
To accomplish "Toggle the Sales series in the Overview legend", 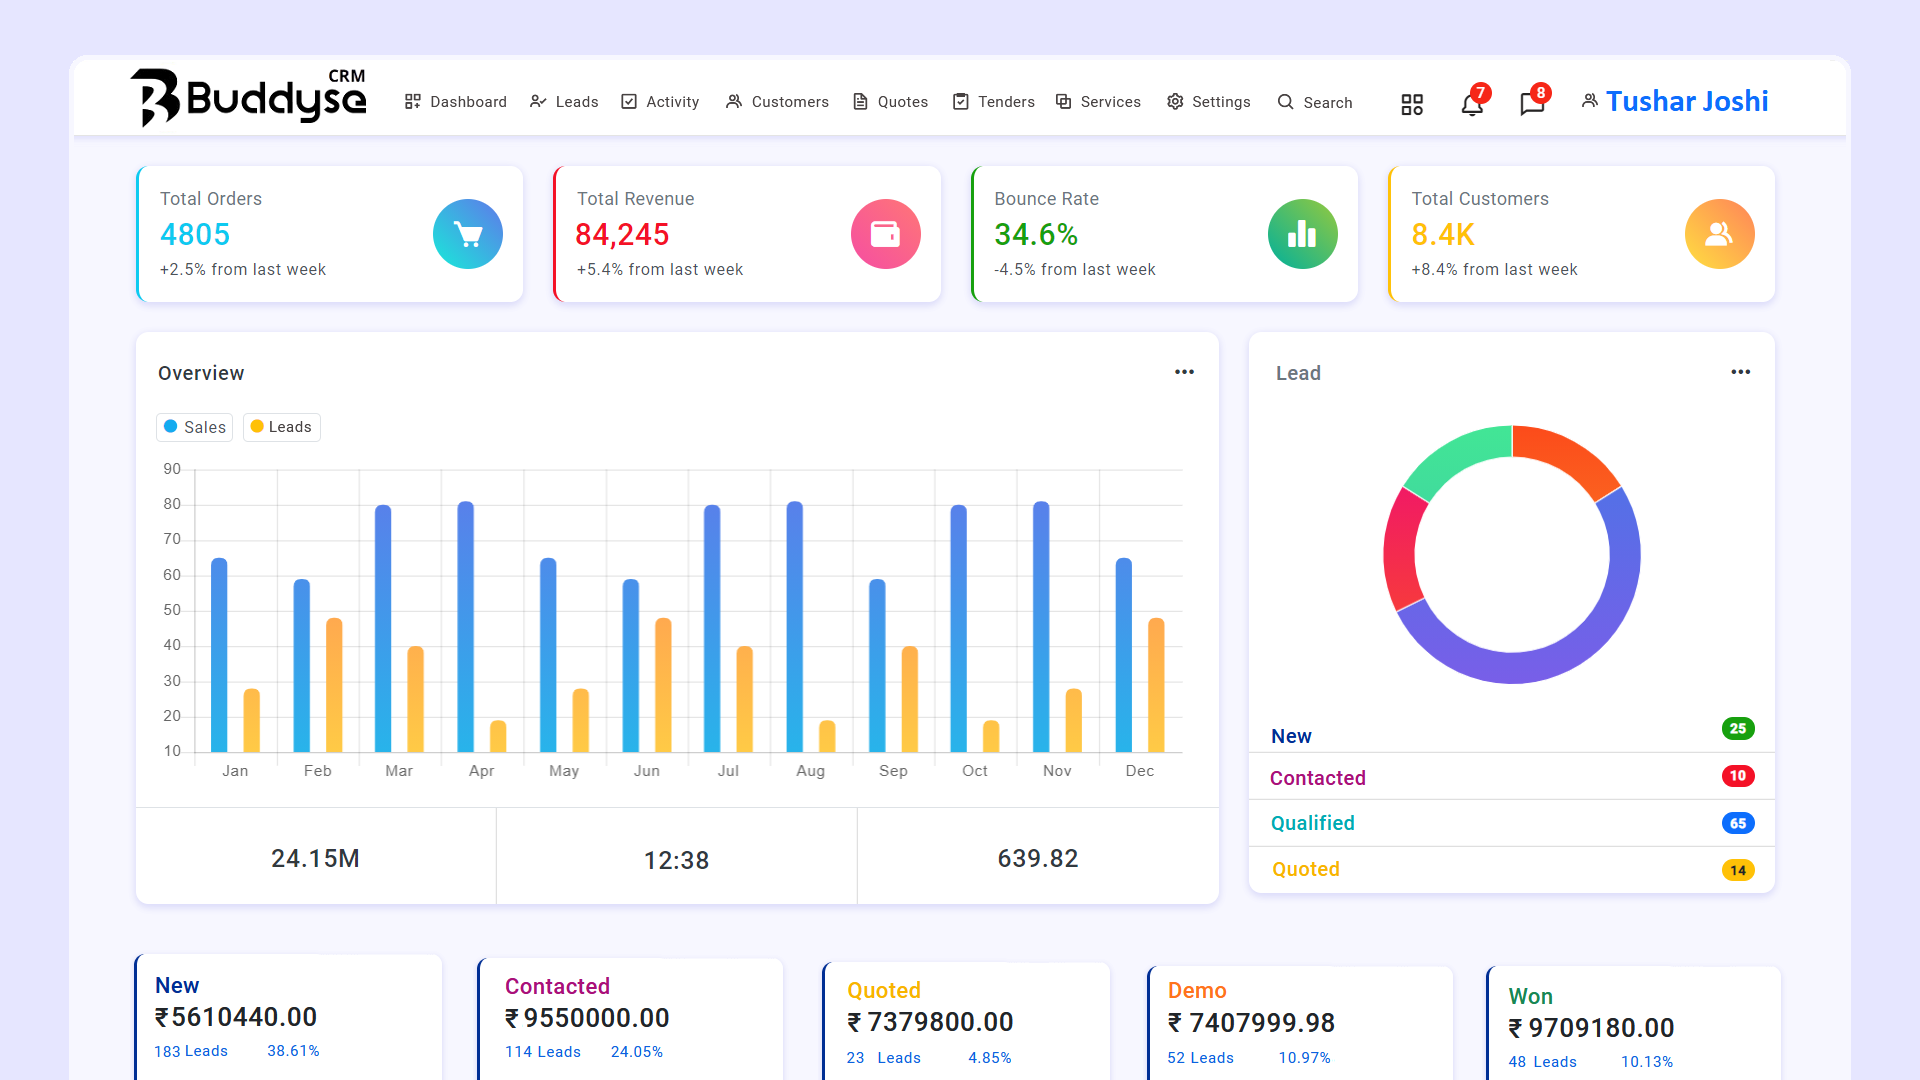I will 194,427.
